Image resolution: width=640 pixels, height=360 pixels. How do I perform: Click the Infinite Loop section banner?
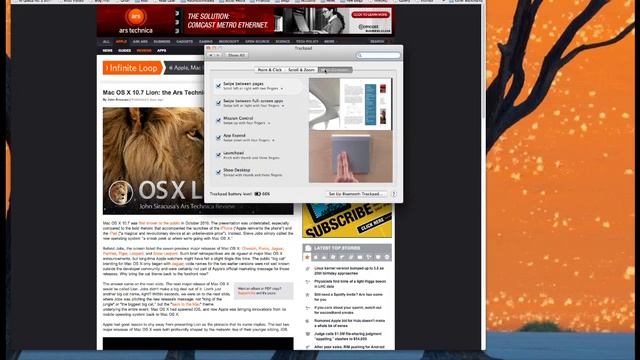(x=133, y=68)
